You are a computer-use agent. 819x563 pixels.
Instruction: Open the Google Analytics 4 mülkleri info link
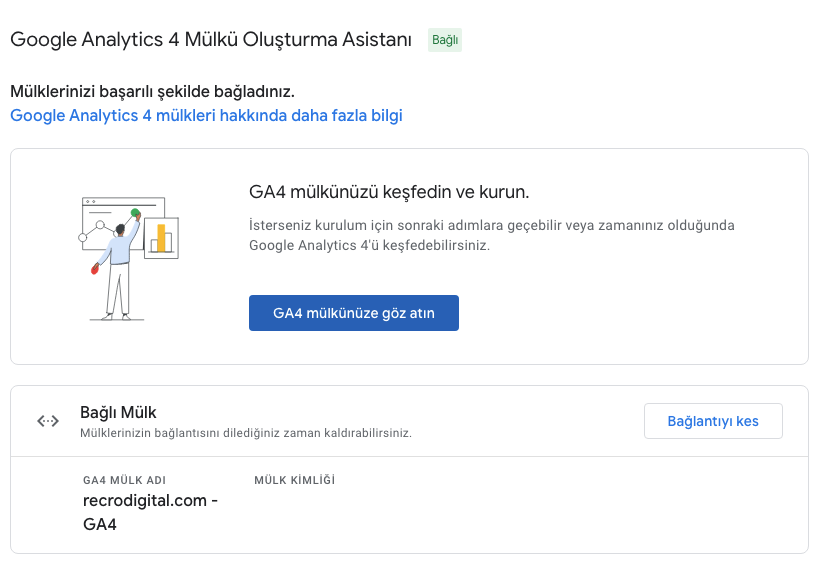[x=206, y=115]
